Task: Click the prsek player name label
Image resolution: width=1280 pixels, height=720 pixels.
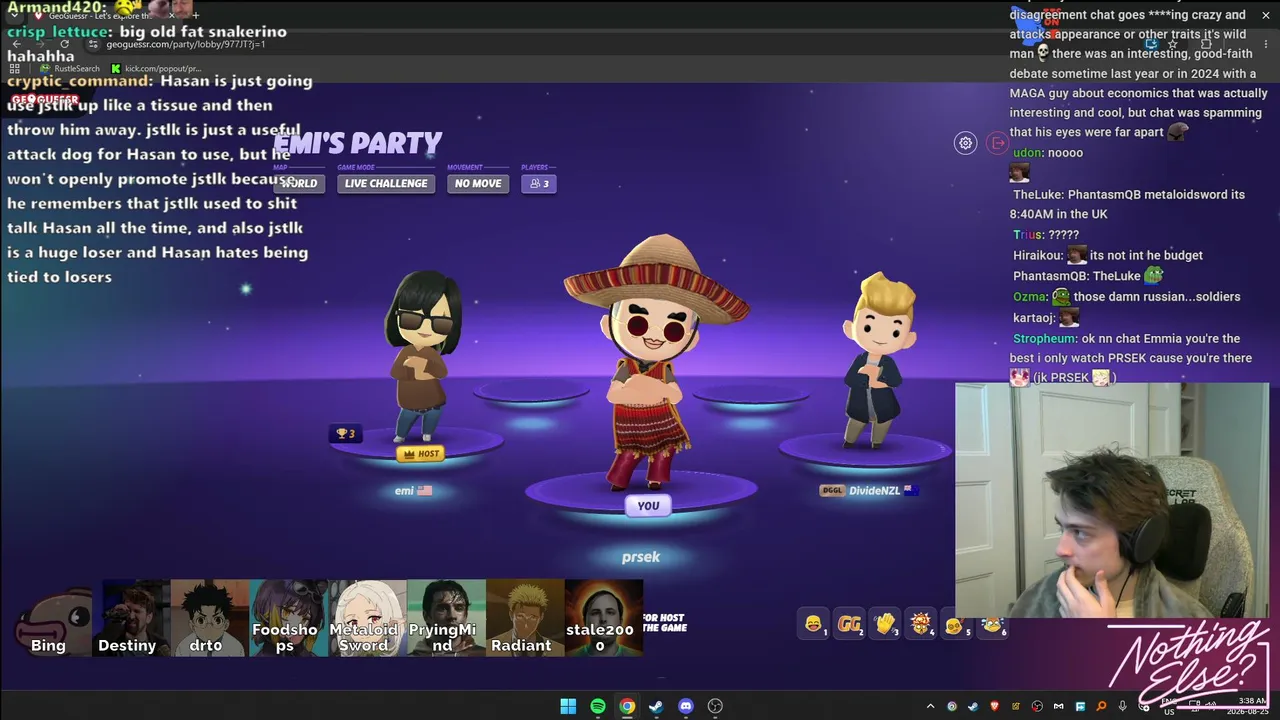Action: pos(641,557)
